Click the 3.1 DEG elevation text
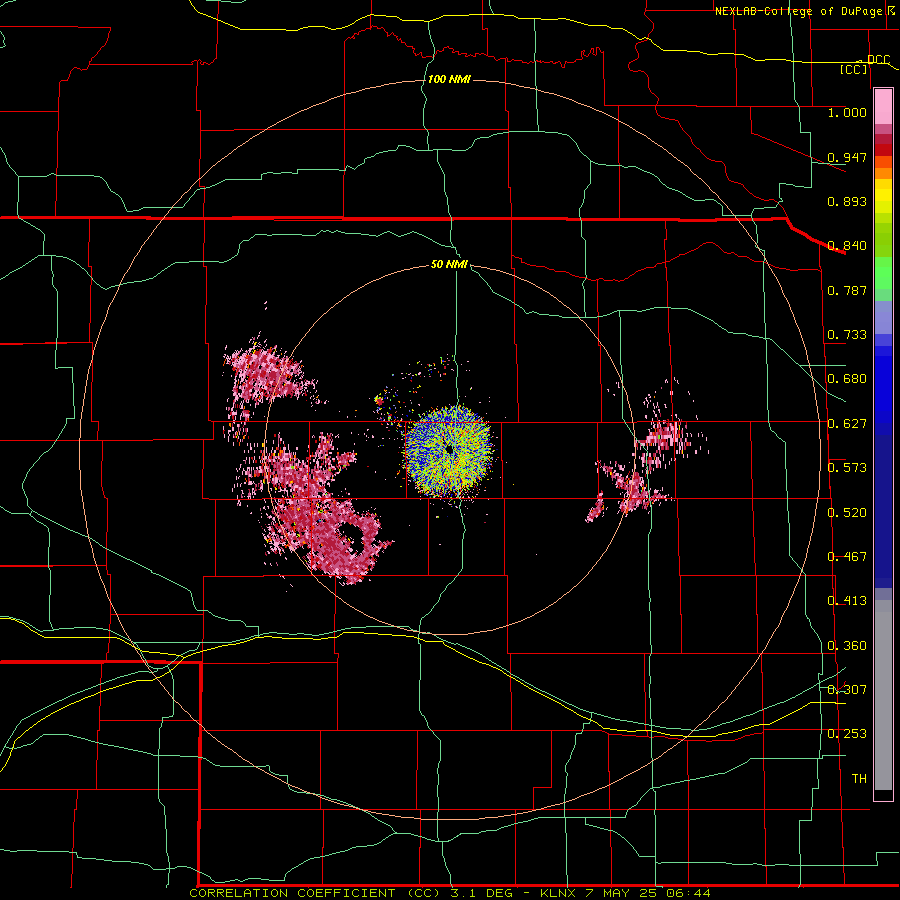This screenshot has width=900, height=900. 480,893
